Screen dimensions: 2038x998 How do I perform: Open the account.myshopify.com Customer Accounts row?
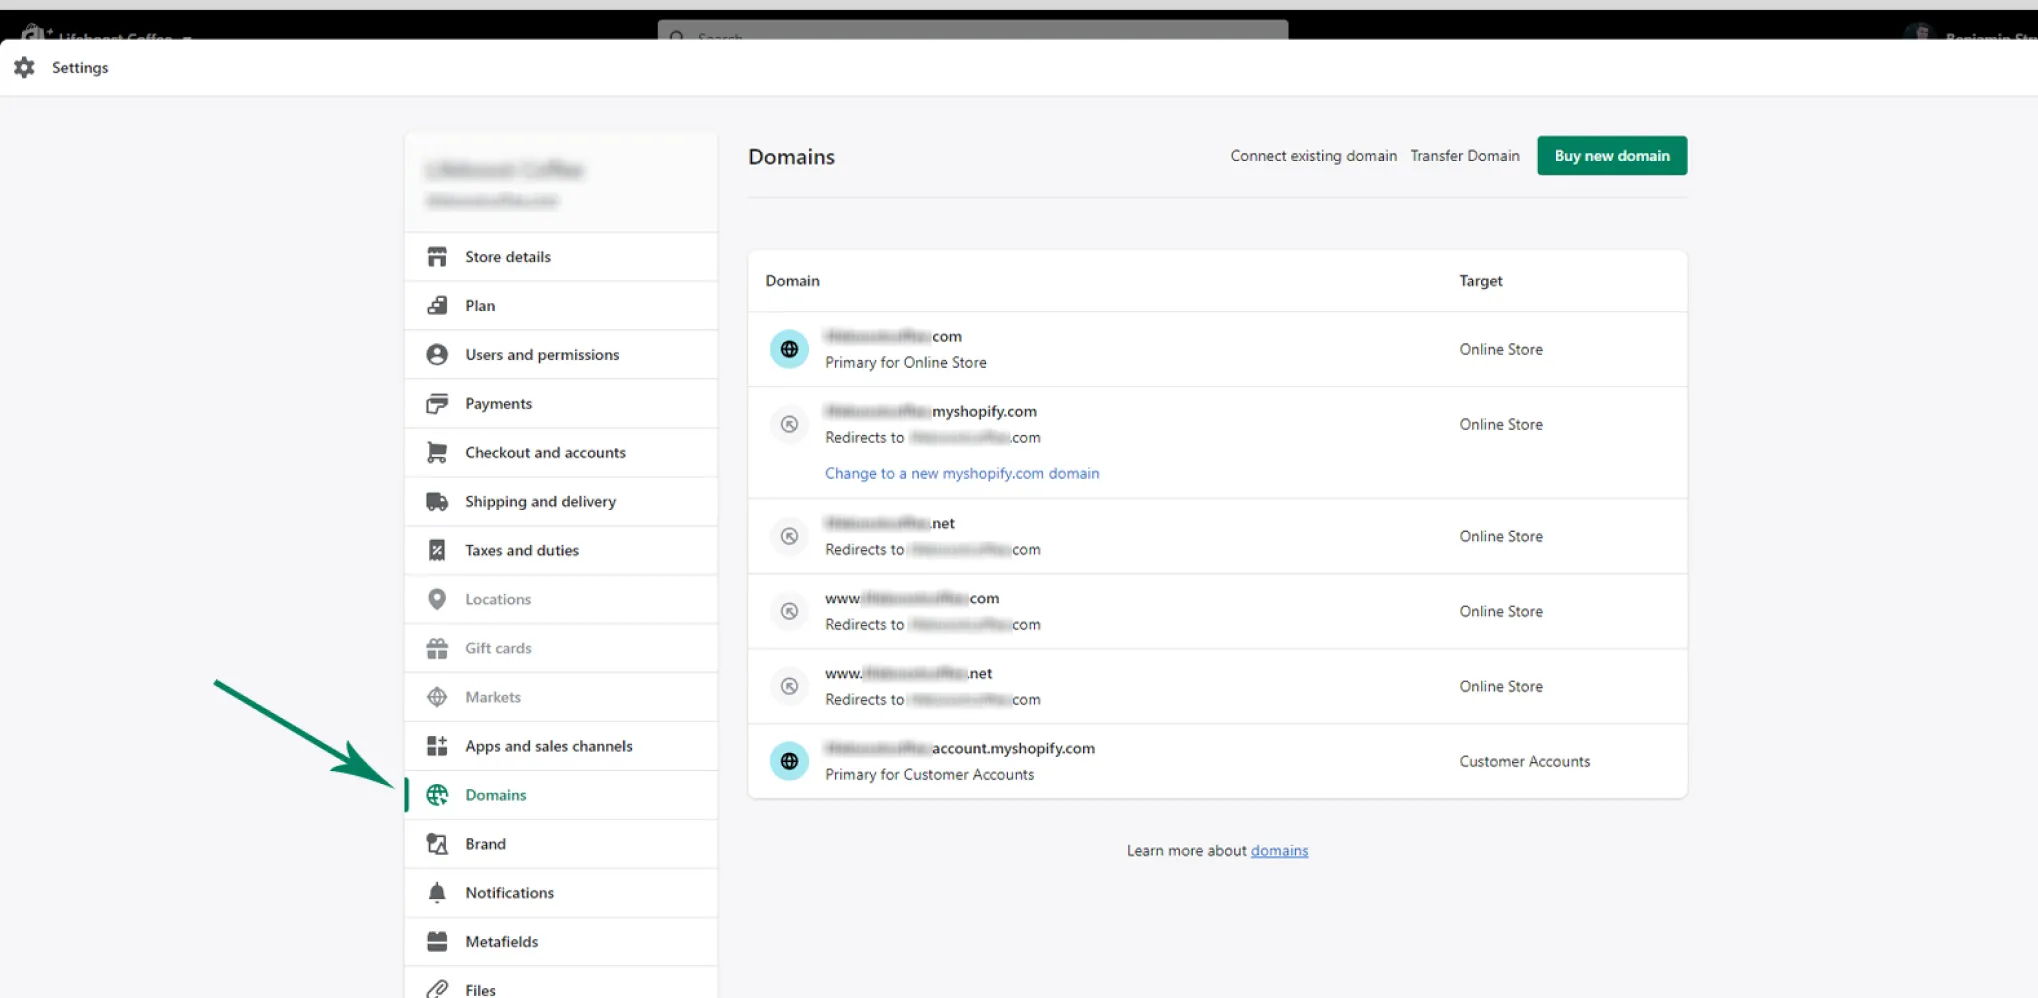tap(1217, 761)
